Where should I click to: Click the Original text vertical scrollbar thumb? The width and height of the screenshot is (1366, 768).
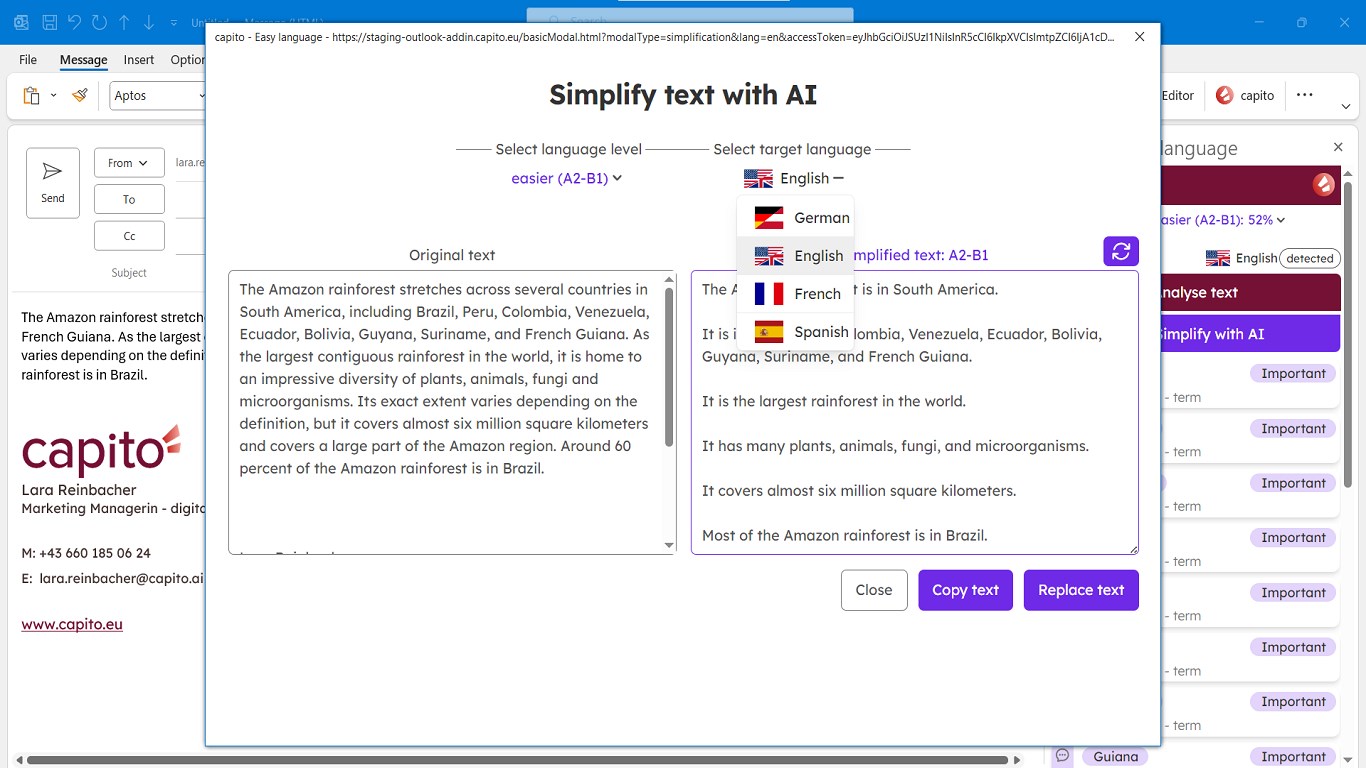coord(669,367)
